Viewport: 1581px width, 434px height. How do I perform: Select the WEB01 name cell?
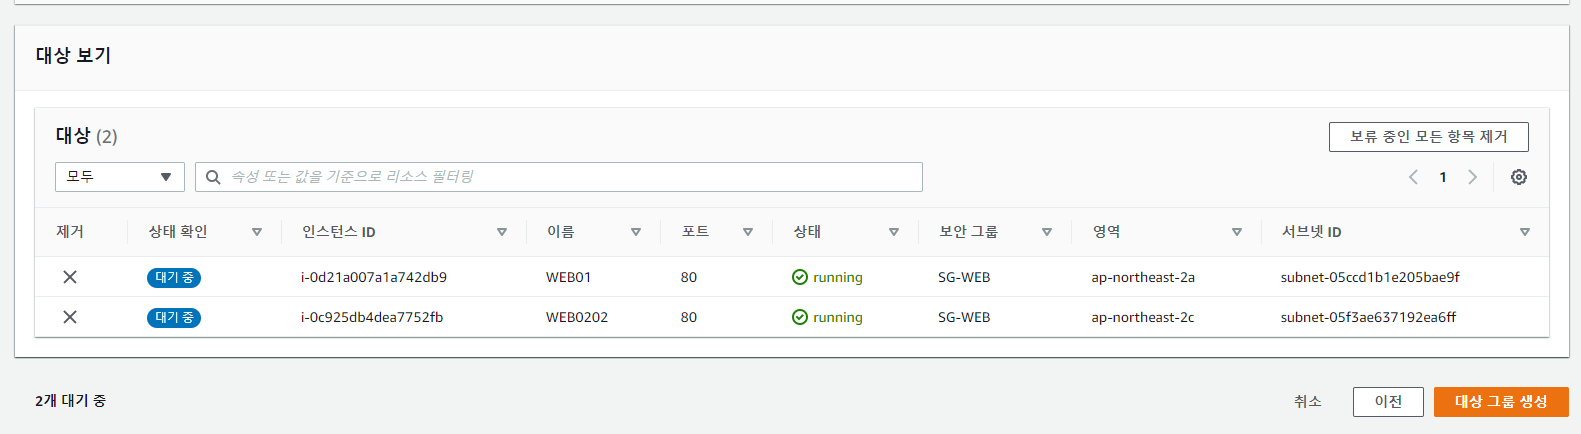568,277
